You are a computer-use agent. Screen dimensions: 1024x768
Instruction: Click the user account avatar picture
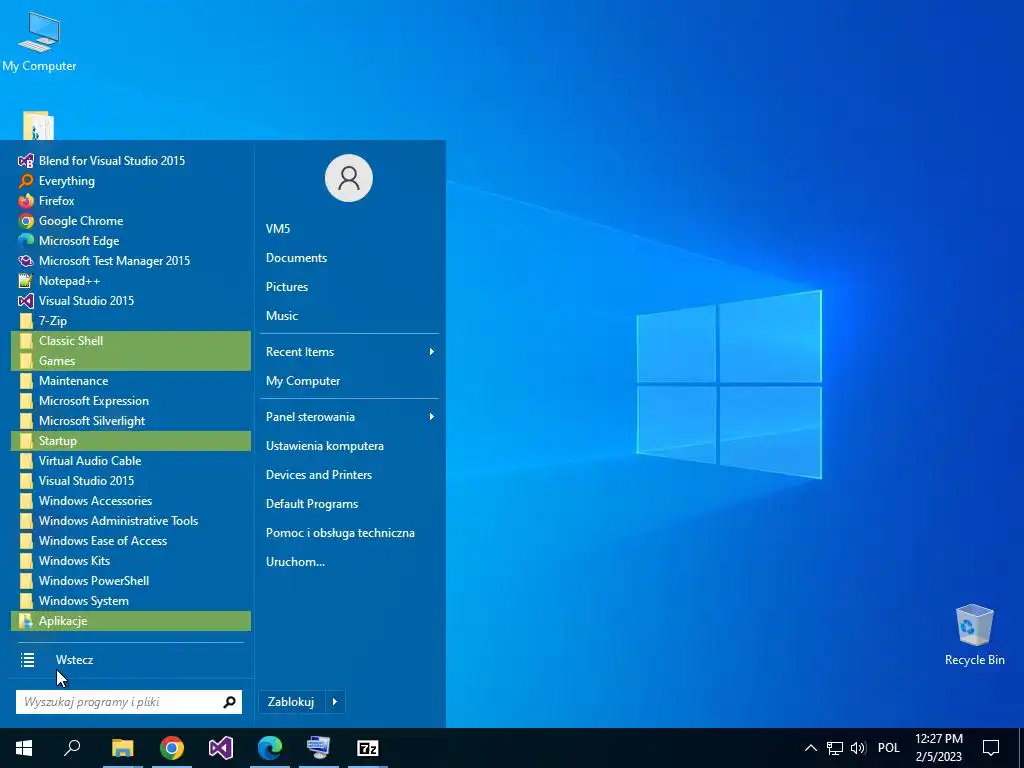349,178
